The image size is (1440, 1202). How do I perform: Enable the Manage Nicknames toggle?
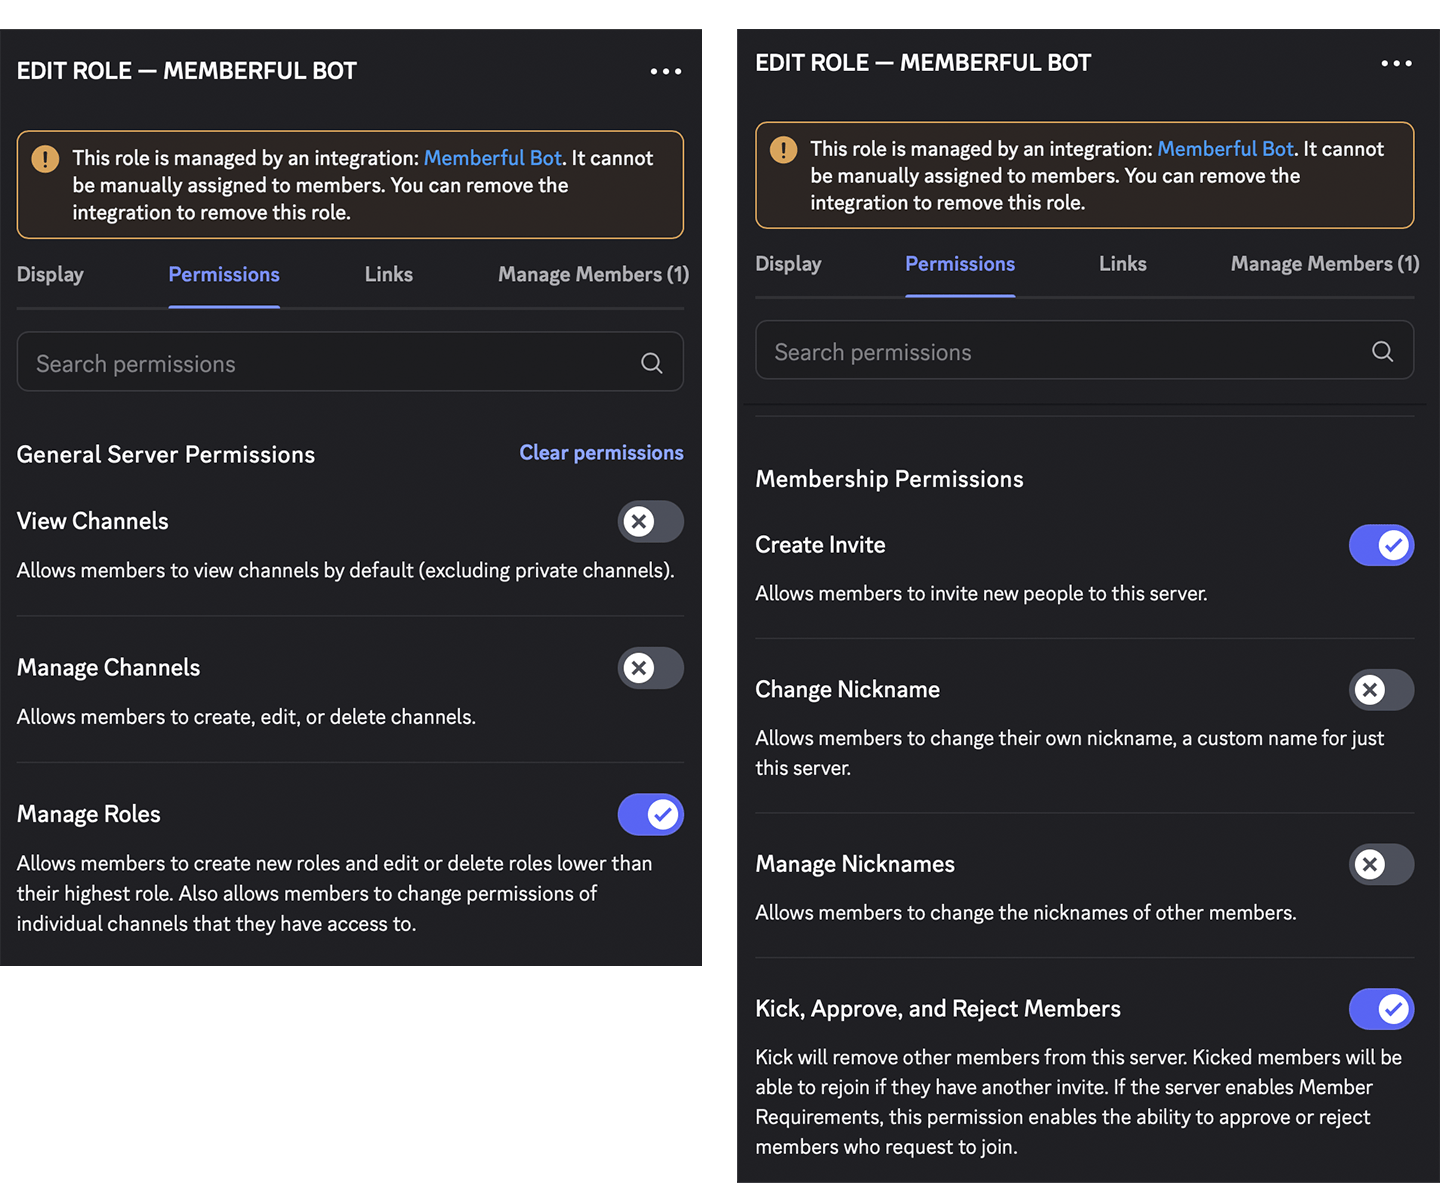coord(1382,864)
